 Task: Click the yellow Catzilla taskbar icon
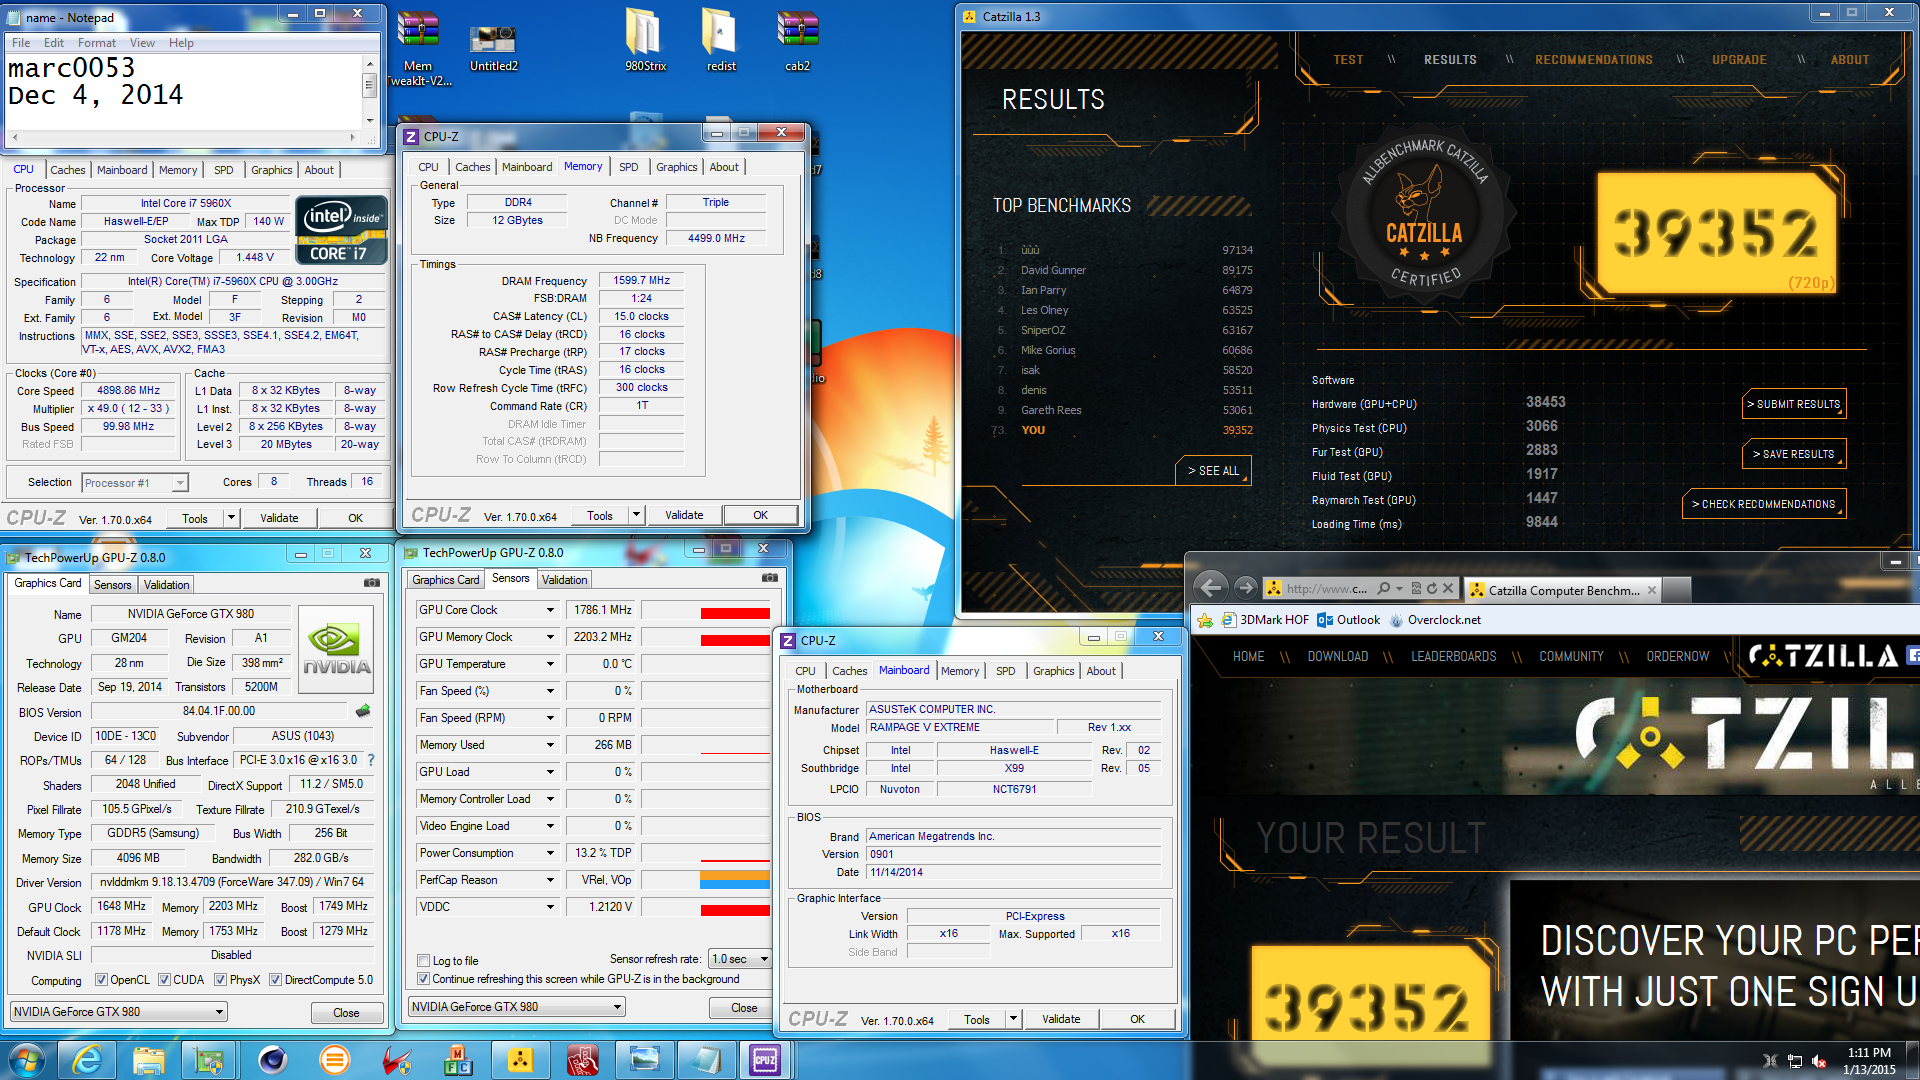pyautogui.click(x=520, y=1060)
